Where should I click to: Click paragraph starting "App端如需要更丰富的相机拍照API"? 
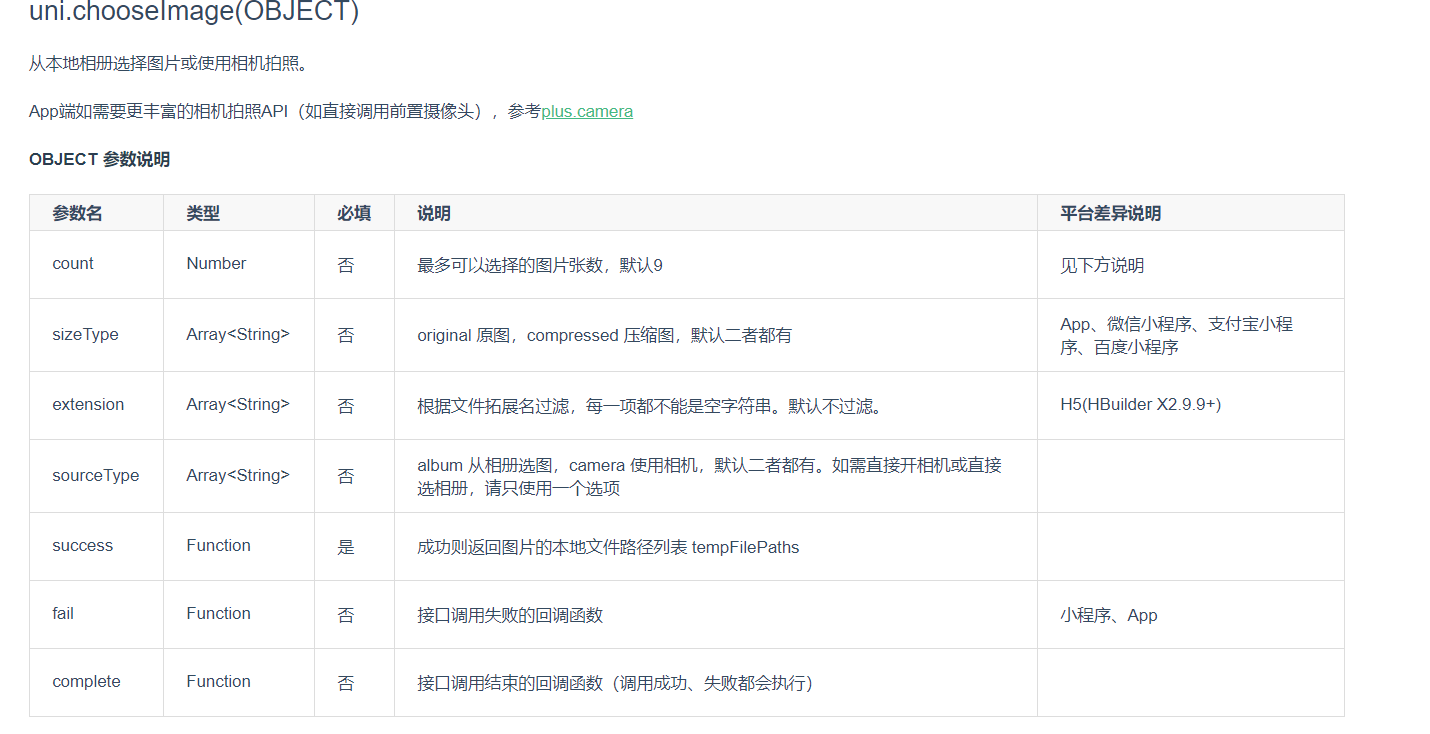point(331,111)
